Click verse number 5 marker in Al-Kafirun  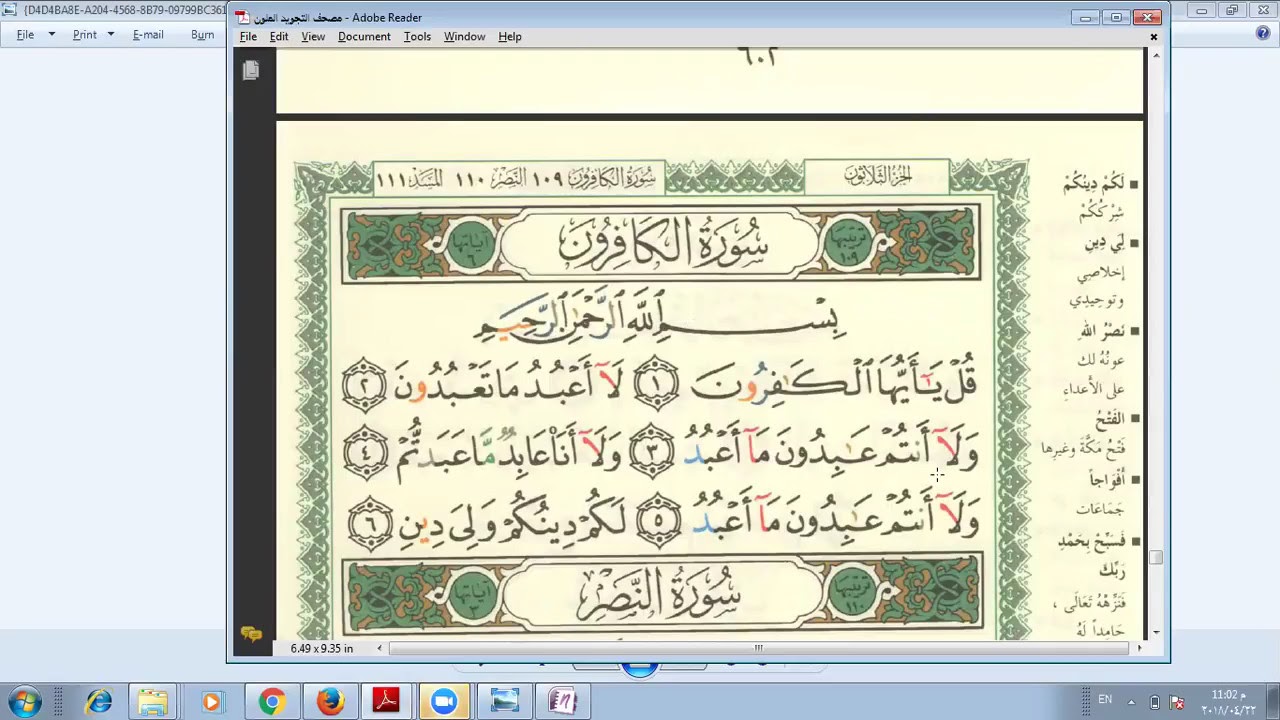(659, 521)
